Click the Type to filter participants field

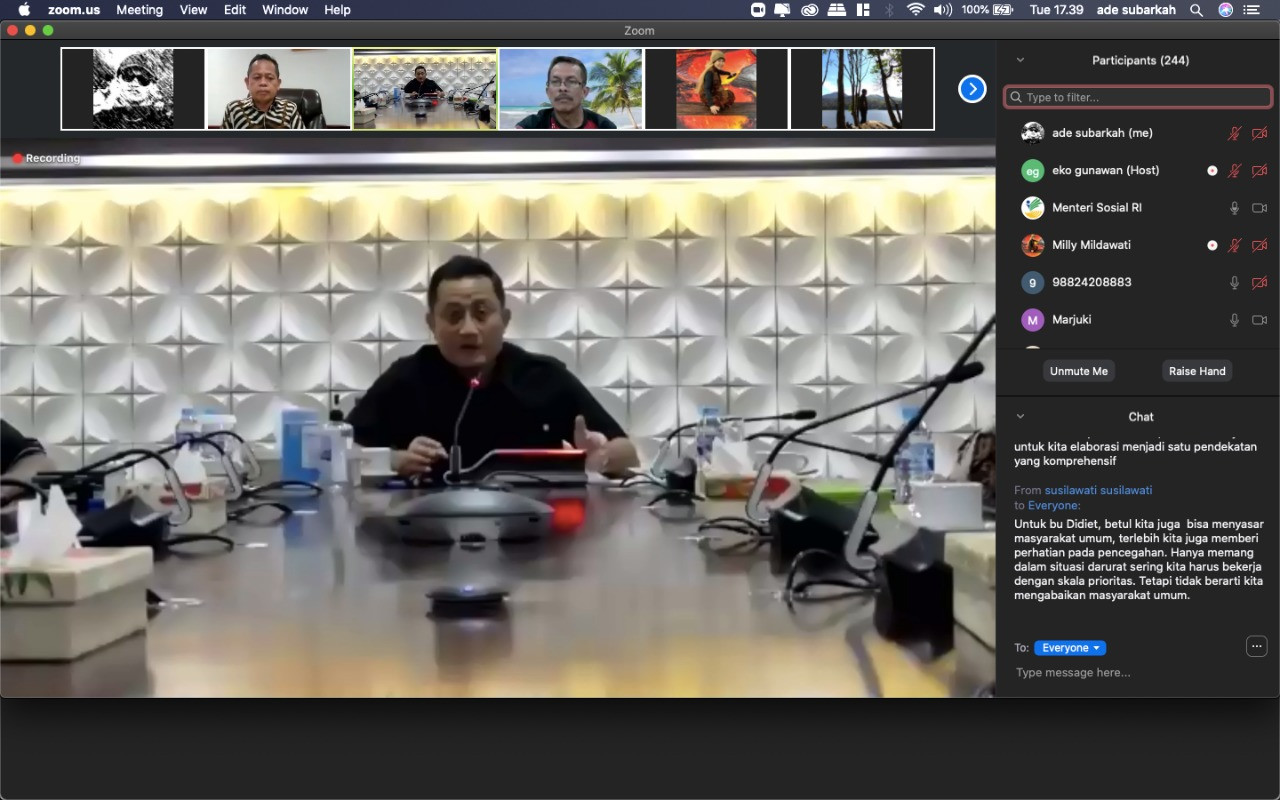(x=1138, y=97)
